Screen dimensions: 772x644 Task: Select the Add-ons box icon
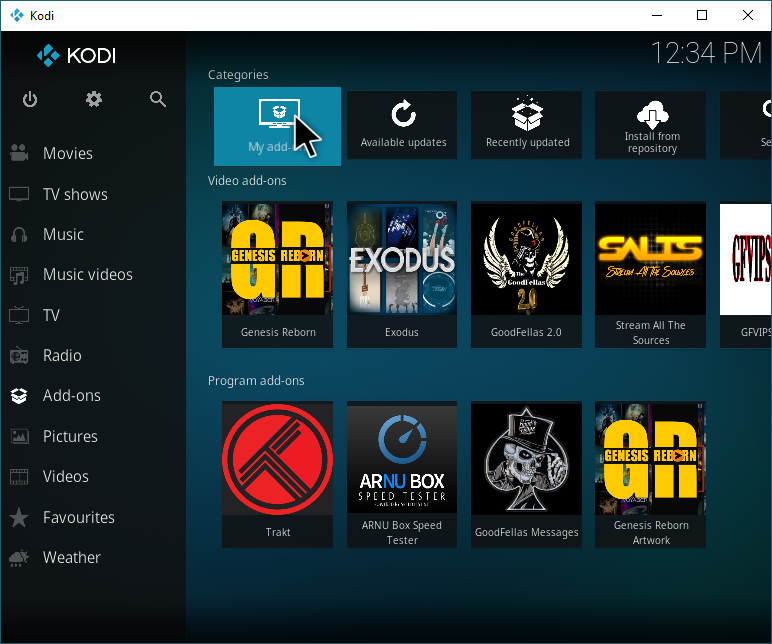click(19, 396)
